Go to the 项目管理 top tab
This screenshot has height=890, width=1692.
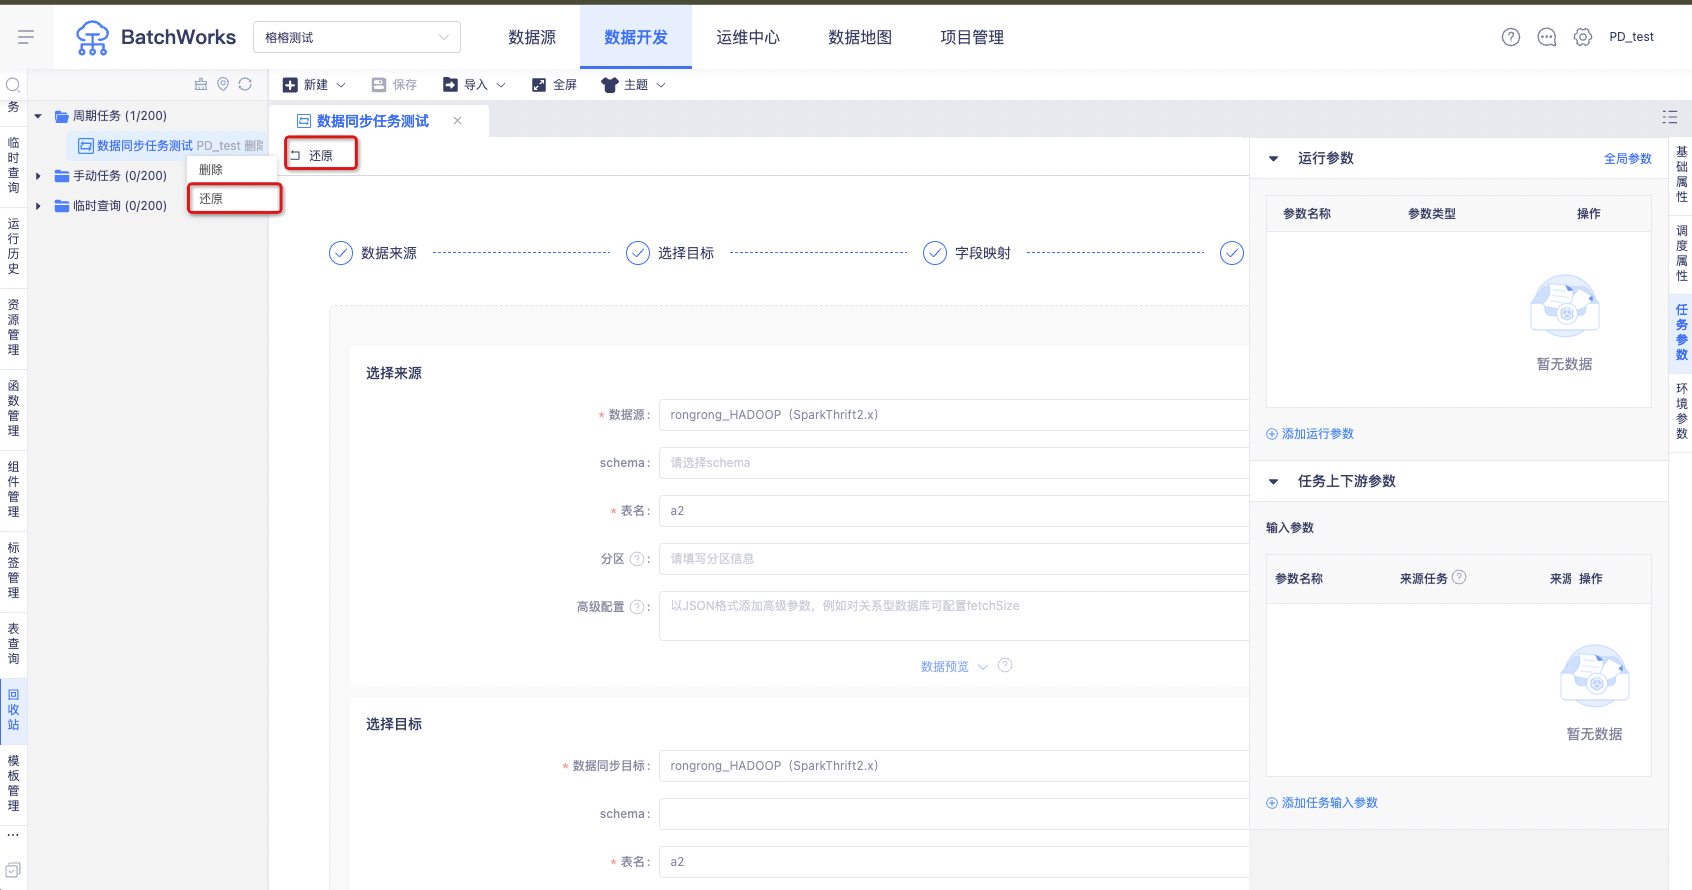point(972,37)
